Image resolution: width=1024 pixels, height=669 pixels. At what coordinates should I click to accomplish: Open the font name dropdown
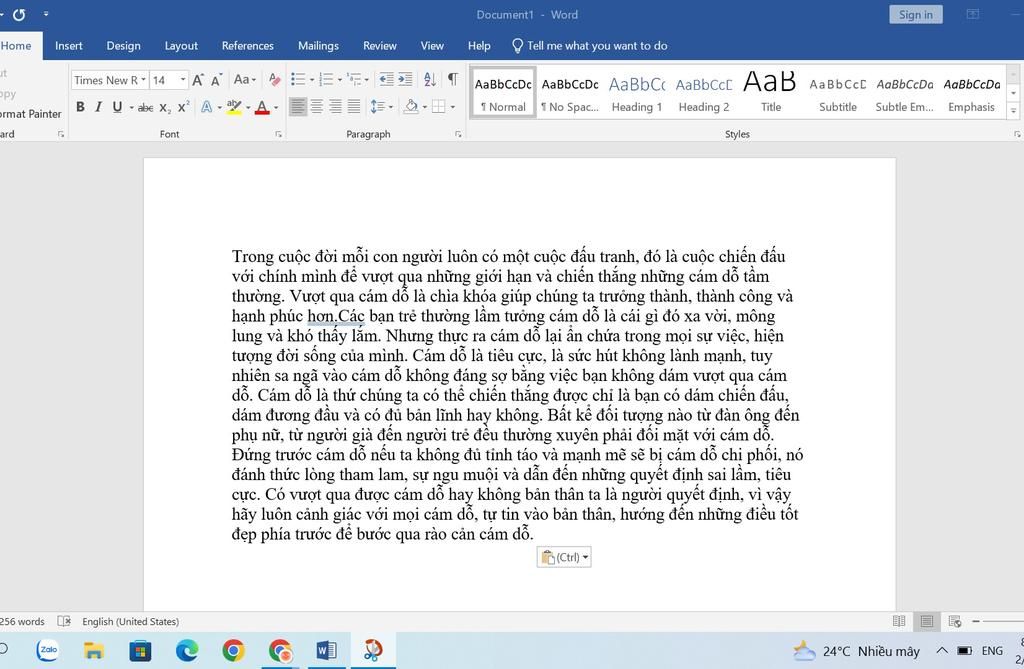[x=143, y=80]
